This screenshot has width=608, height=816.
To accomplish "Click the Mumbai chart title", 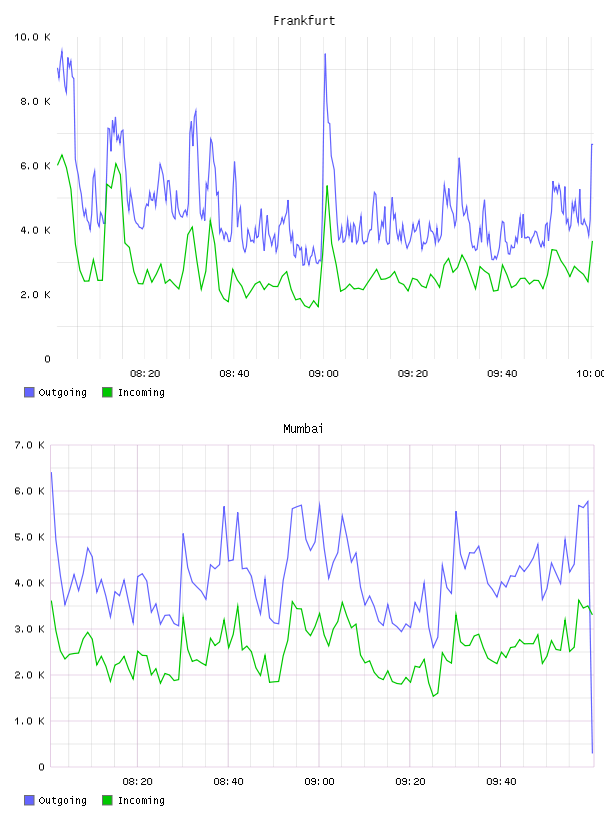I will tap(303, 429).
